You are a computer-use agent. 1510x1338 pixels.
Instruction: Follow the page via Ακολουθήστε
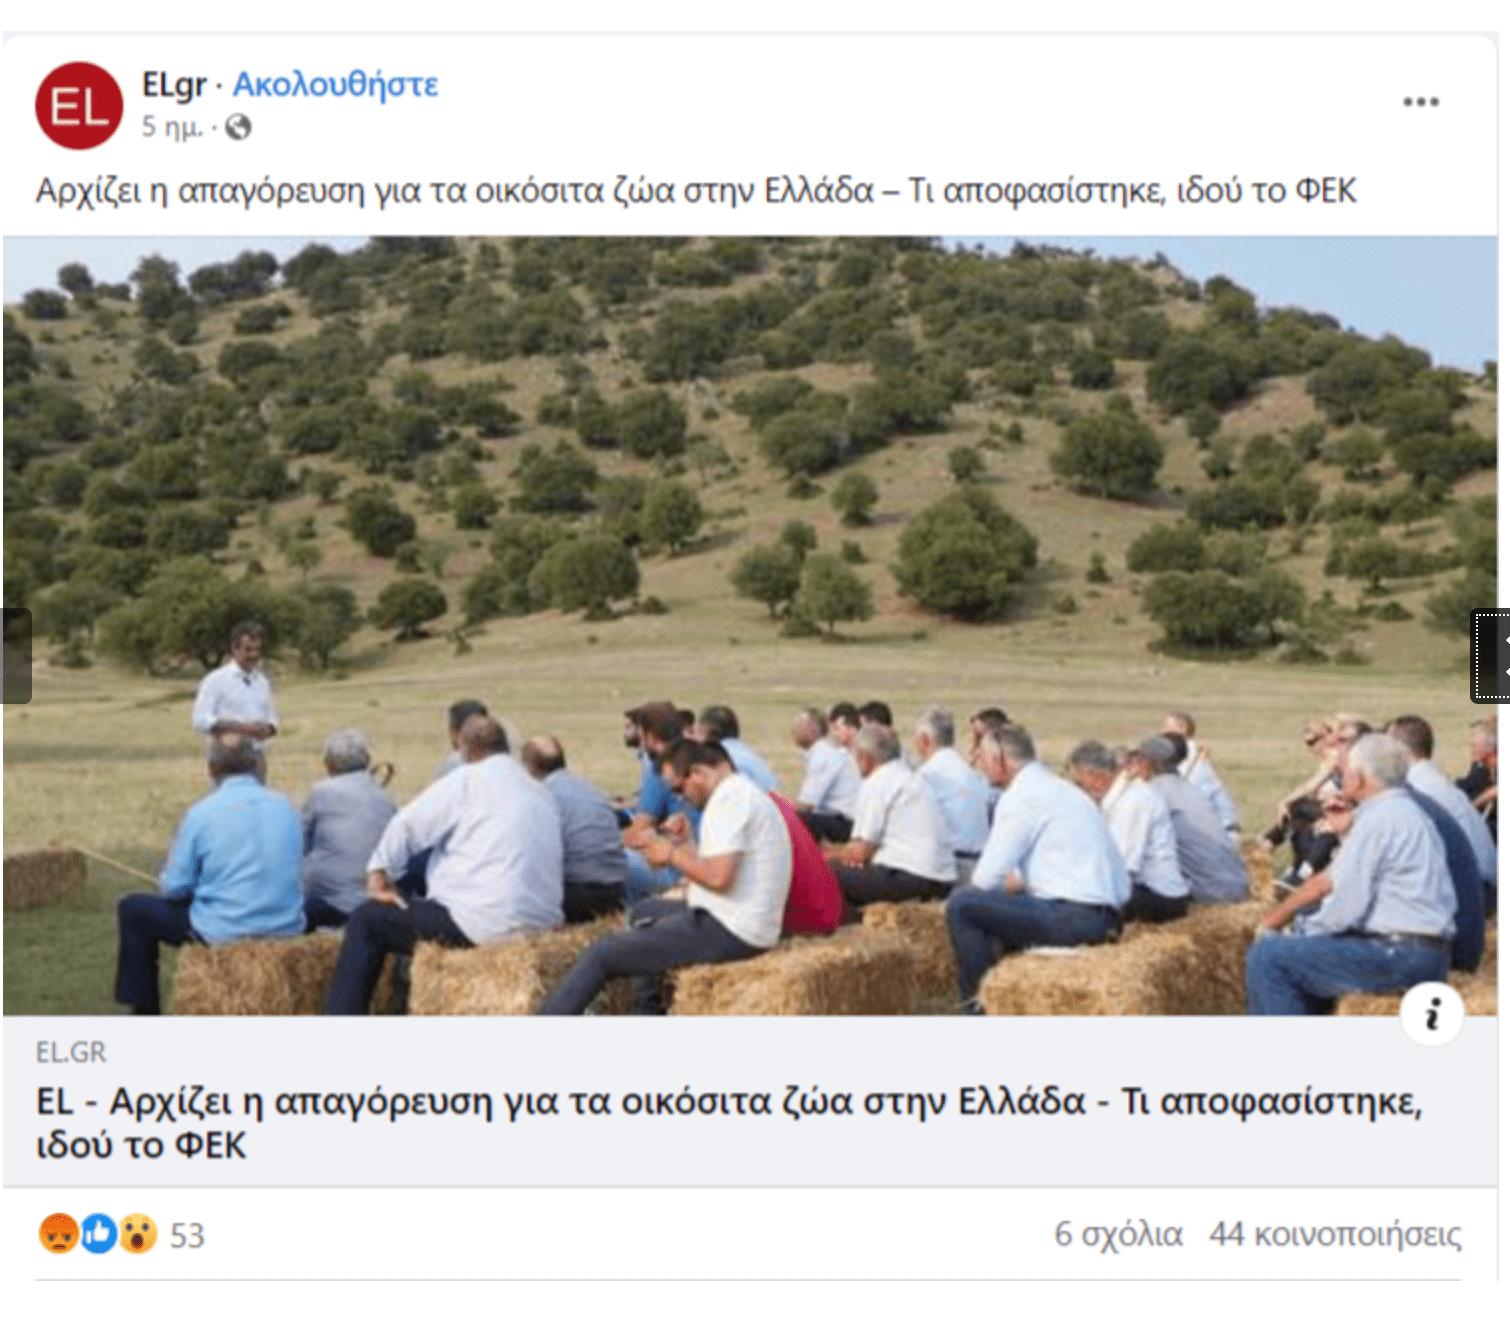[x=335, y=84]
